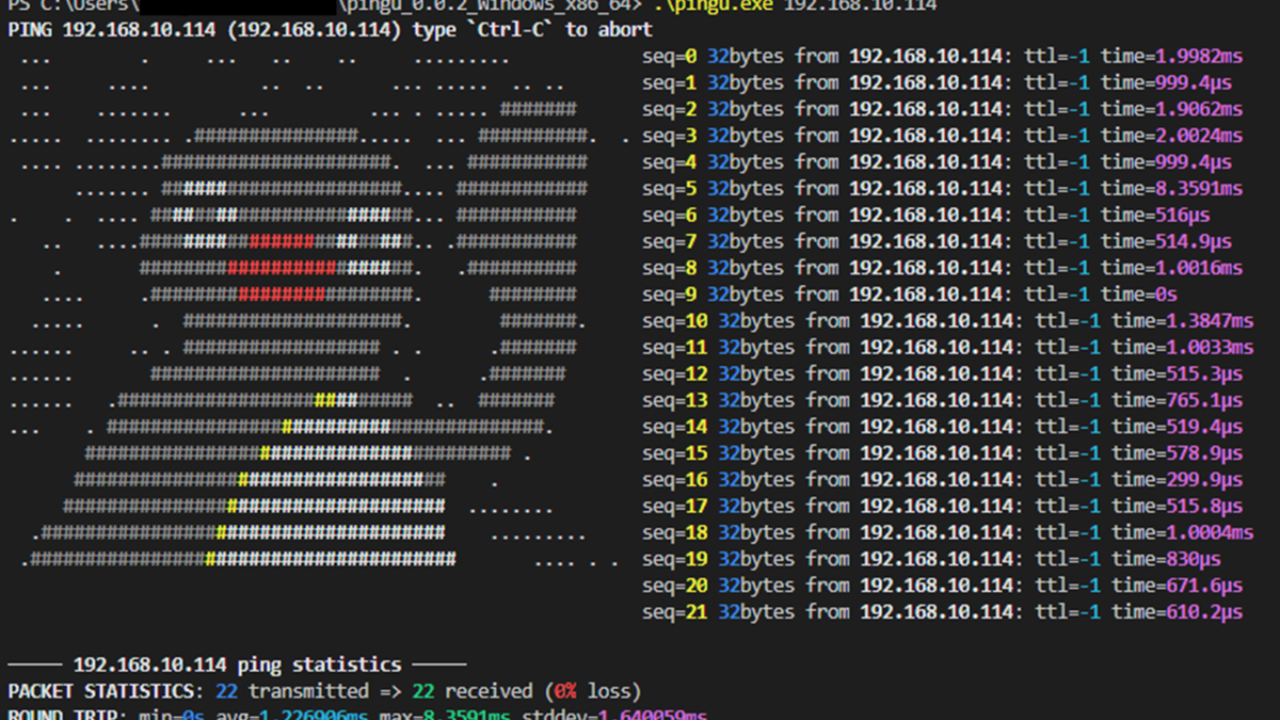This screenshot has height=720, width=1280.
Task: Click the ping statistics heading
Action: [236, 664]
